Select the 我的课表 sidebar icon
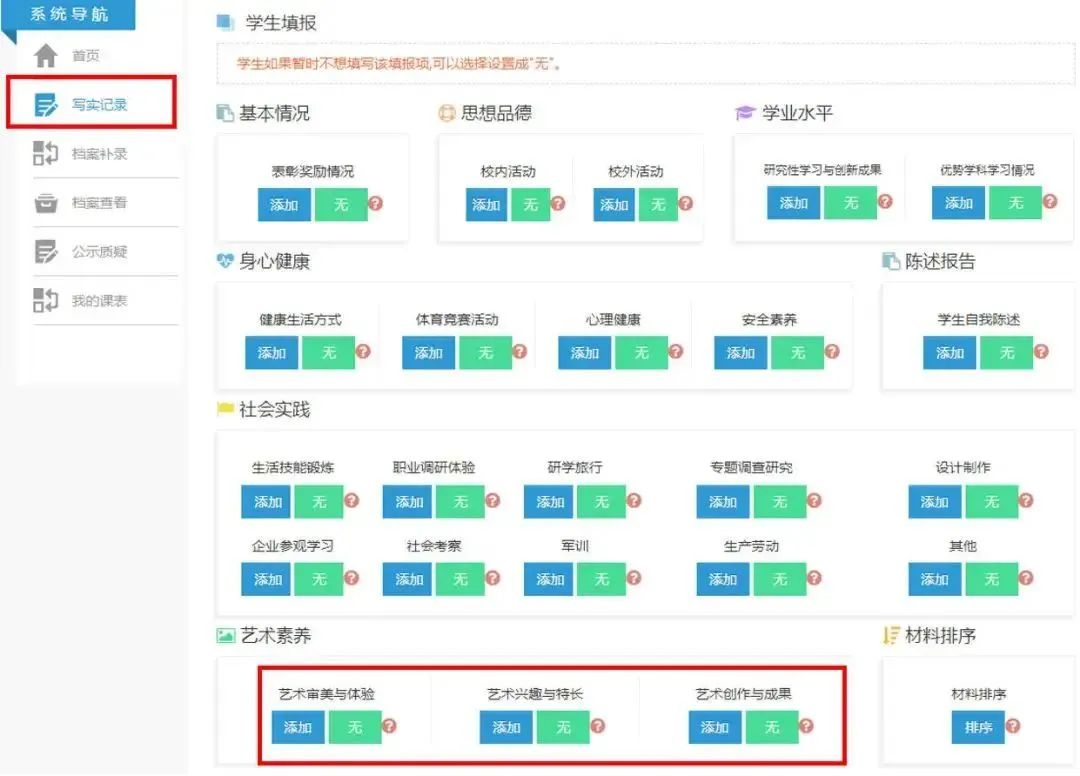1080x776 pixels. (46, 300)
